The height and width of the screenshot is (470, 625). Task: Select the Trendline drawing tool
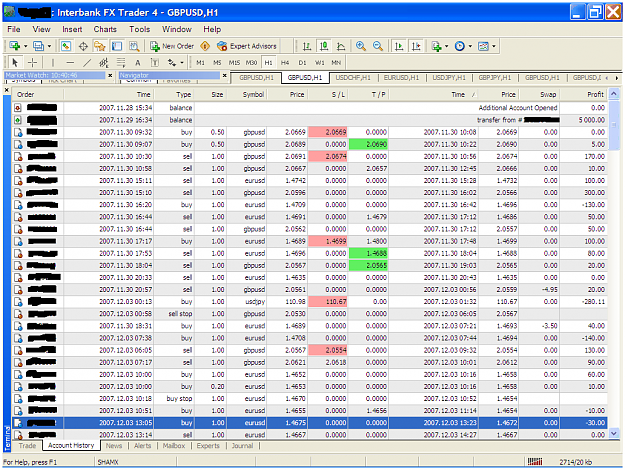pos(87,63)
